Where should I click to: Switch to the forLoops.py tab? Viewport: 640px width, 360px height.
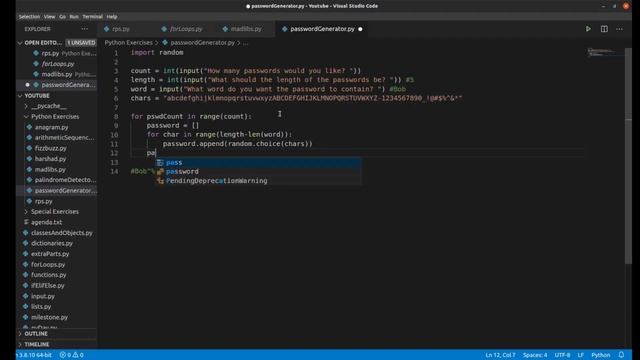point(186,29)
